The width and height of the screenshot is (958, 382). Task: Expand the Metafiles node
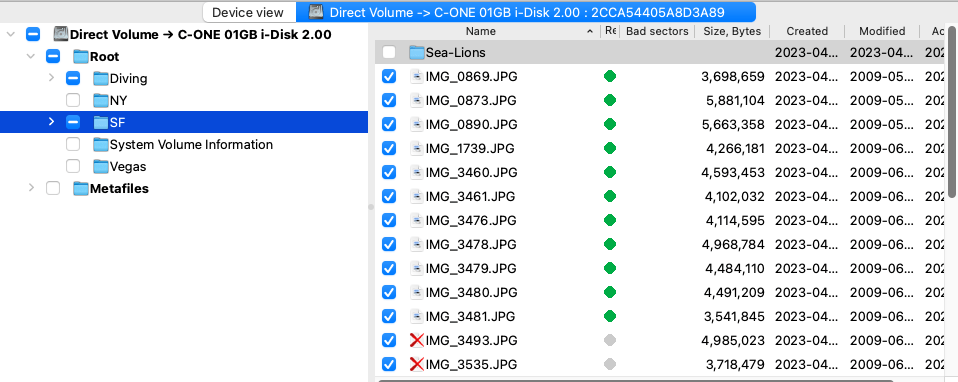(31, 188)
